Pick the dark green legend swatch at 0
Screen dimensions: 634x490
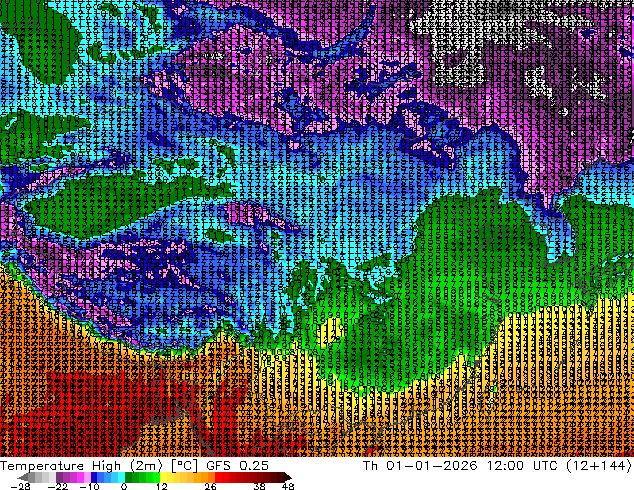(x=128, y=477)
